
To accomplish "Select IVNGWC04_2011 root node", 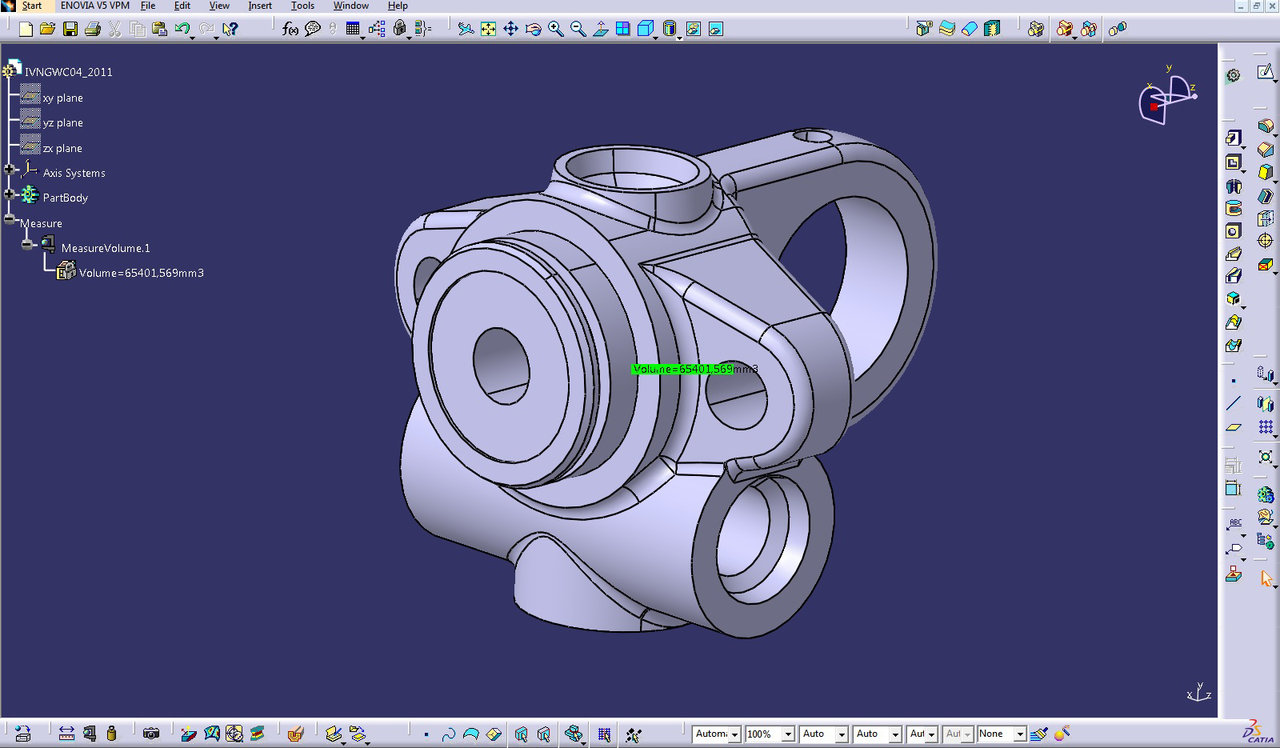I will [x=68, y=72].
